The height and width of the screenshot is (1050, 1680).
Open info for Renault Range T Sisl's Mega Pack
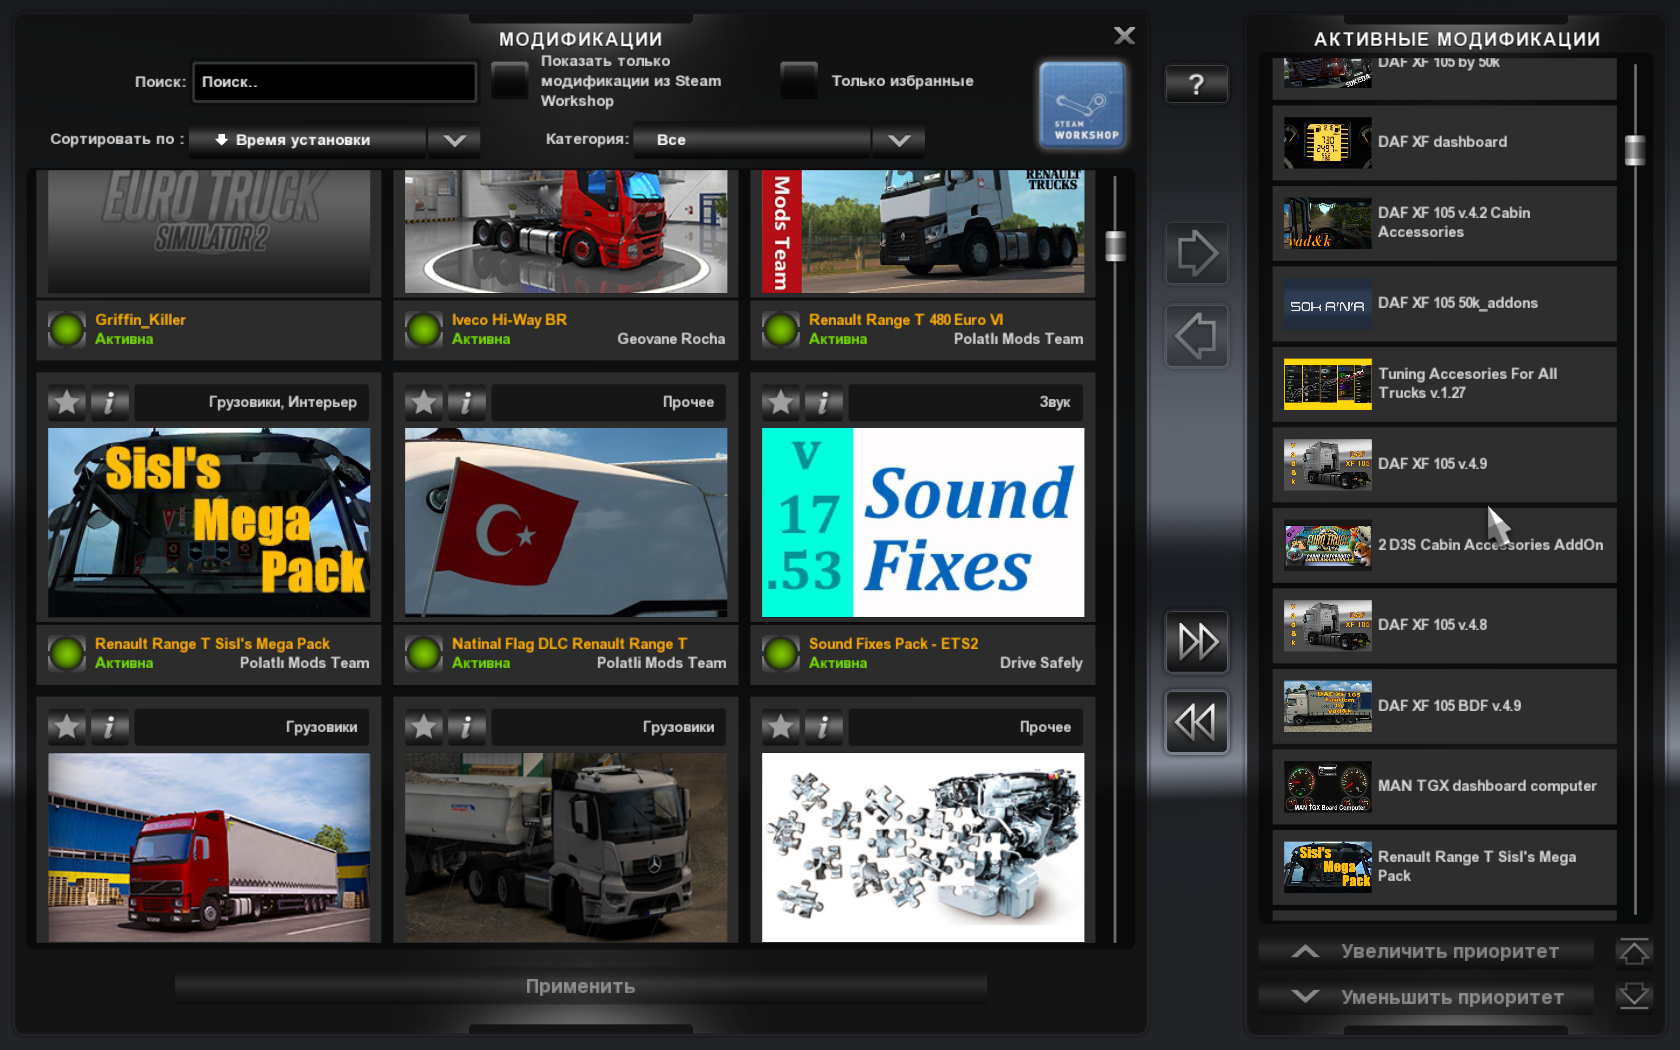coord(110,402)
